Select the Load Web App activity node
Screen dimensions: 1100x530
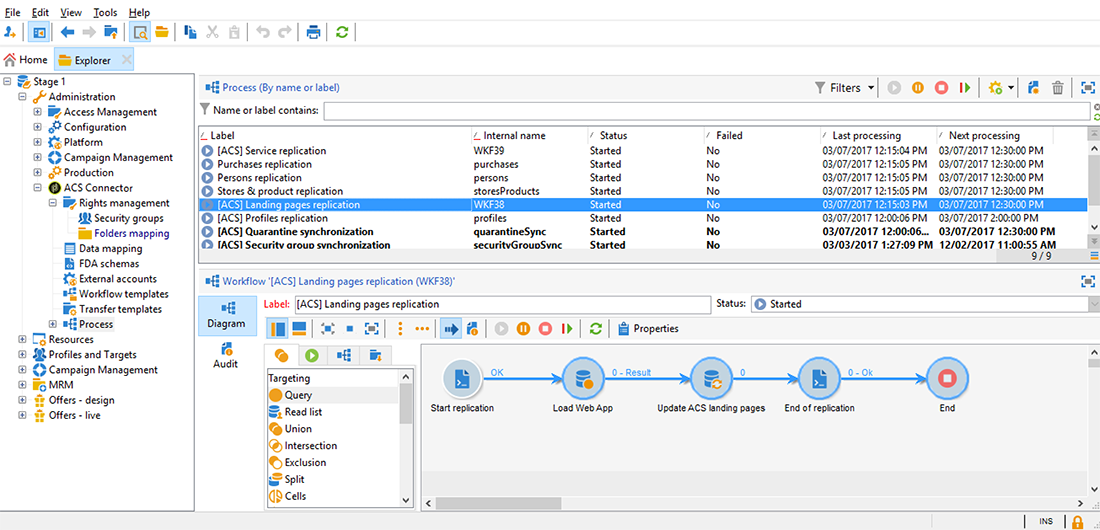click(581, 379)
